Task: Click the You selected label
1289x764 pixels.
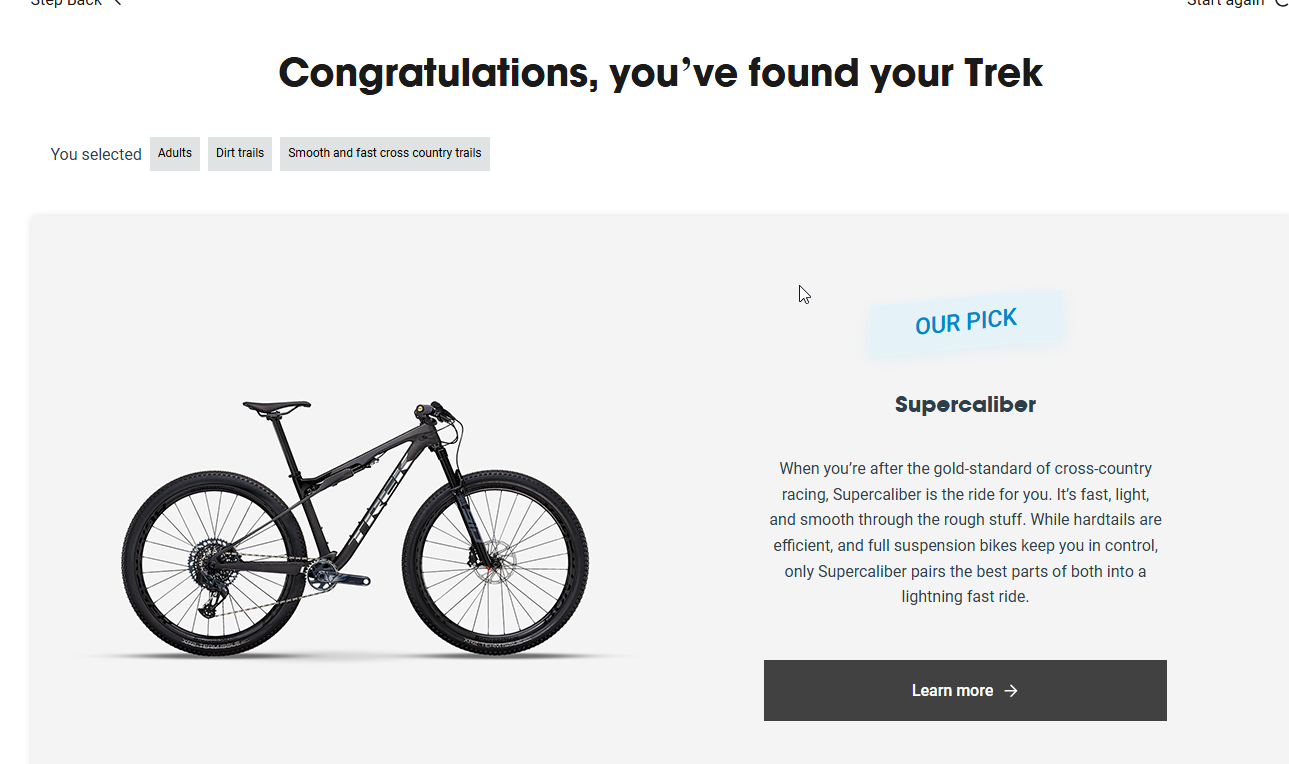Action: [x=96, y=154]
